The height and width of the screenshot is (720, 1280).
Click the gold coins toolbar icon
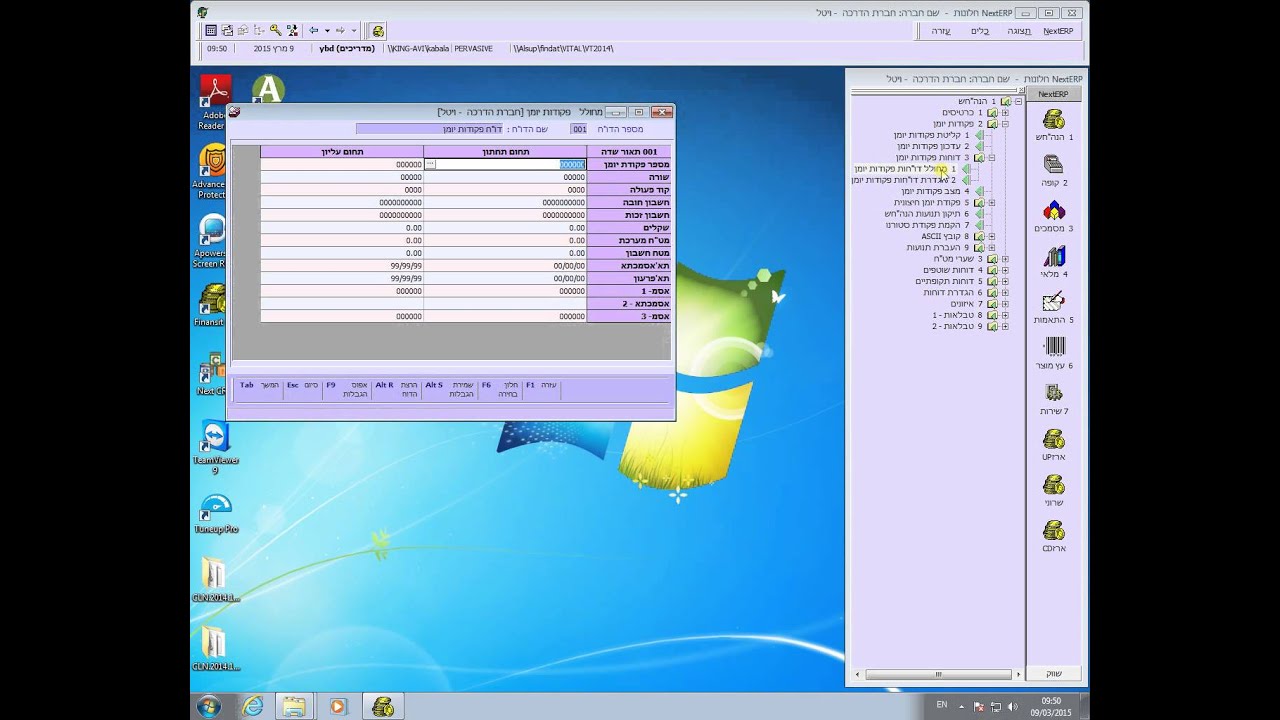[x=378, y=31]
